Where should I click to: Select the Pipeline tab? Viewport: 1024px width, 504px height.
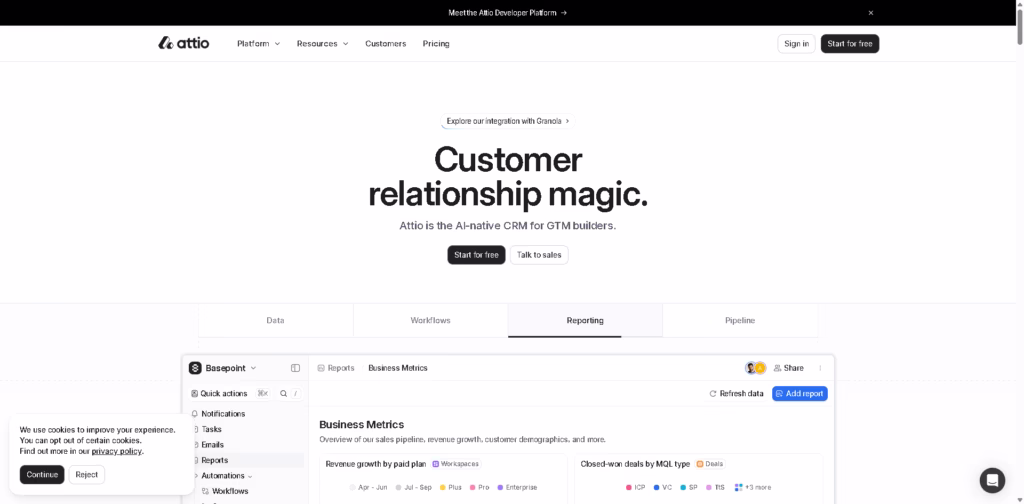point(740,321)
